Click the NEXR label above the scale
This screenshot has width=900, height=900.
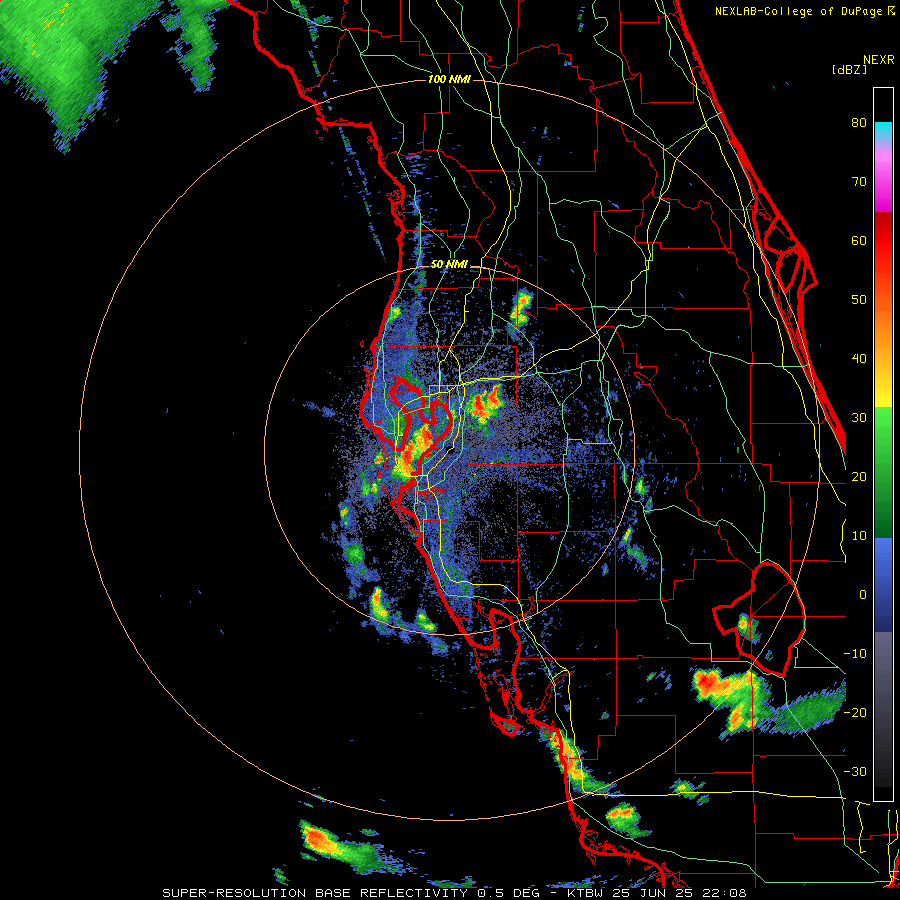878,59
